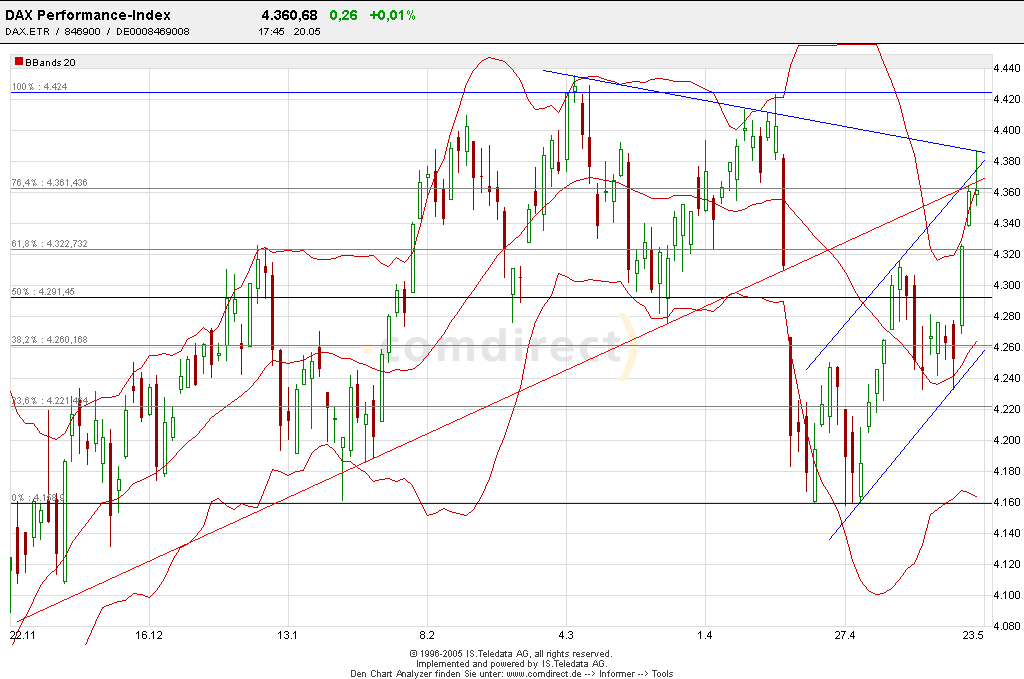Image resolution: width=1024 pixels, height=679 pixels.
Task: Click the 13.1 date axis label
Action: coord(287,635)
